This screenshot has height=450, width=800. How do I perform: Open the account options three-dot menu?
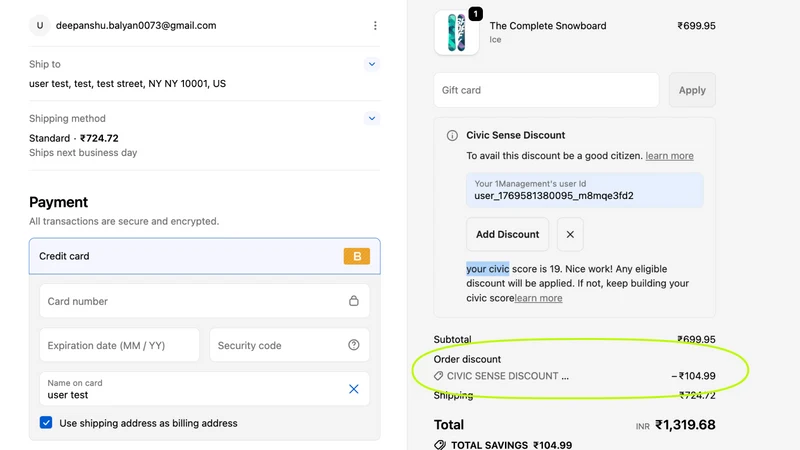click(x=375, y=26)
